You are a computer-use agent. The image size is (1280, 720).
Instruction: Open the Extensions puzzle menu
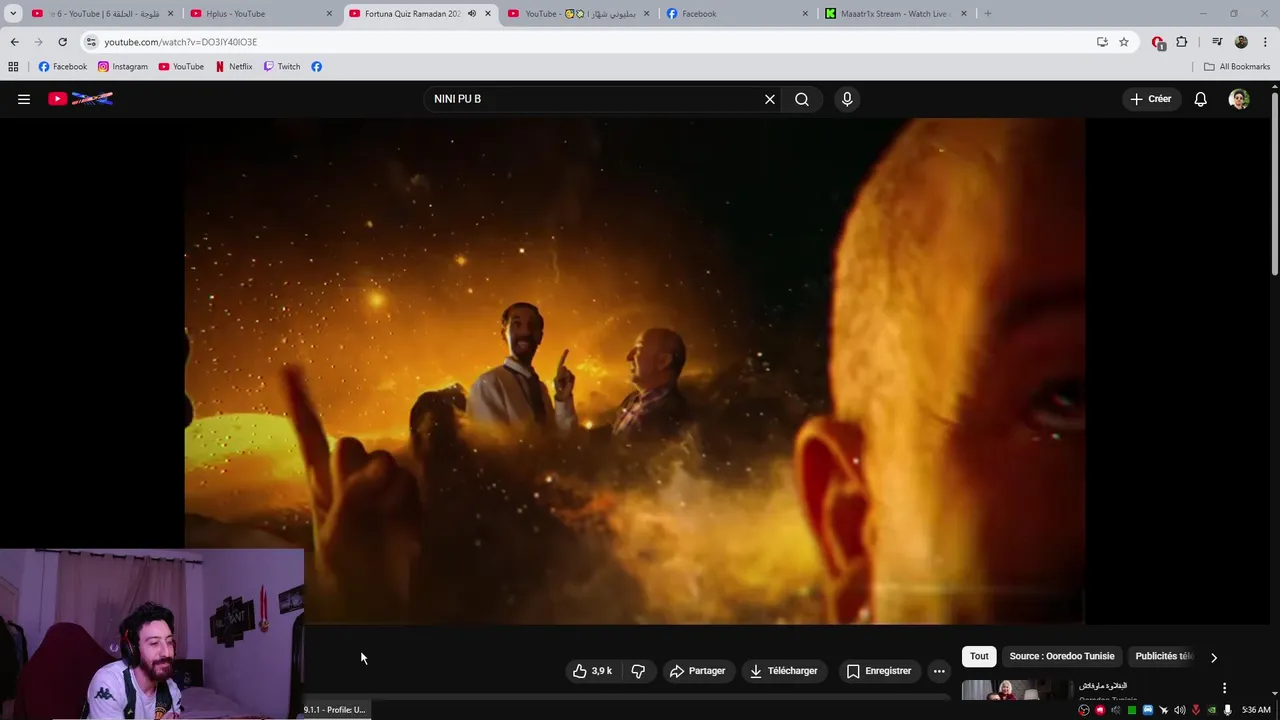(1182, 42)
